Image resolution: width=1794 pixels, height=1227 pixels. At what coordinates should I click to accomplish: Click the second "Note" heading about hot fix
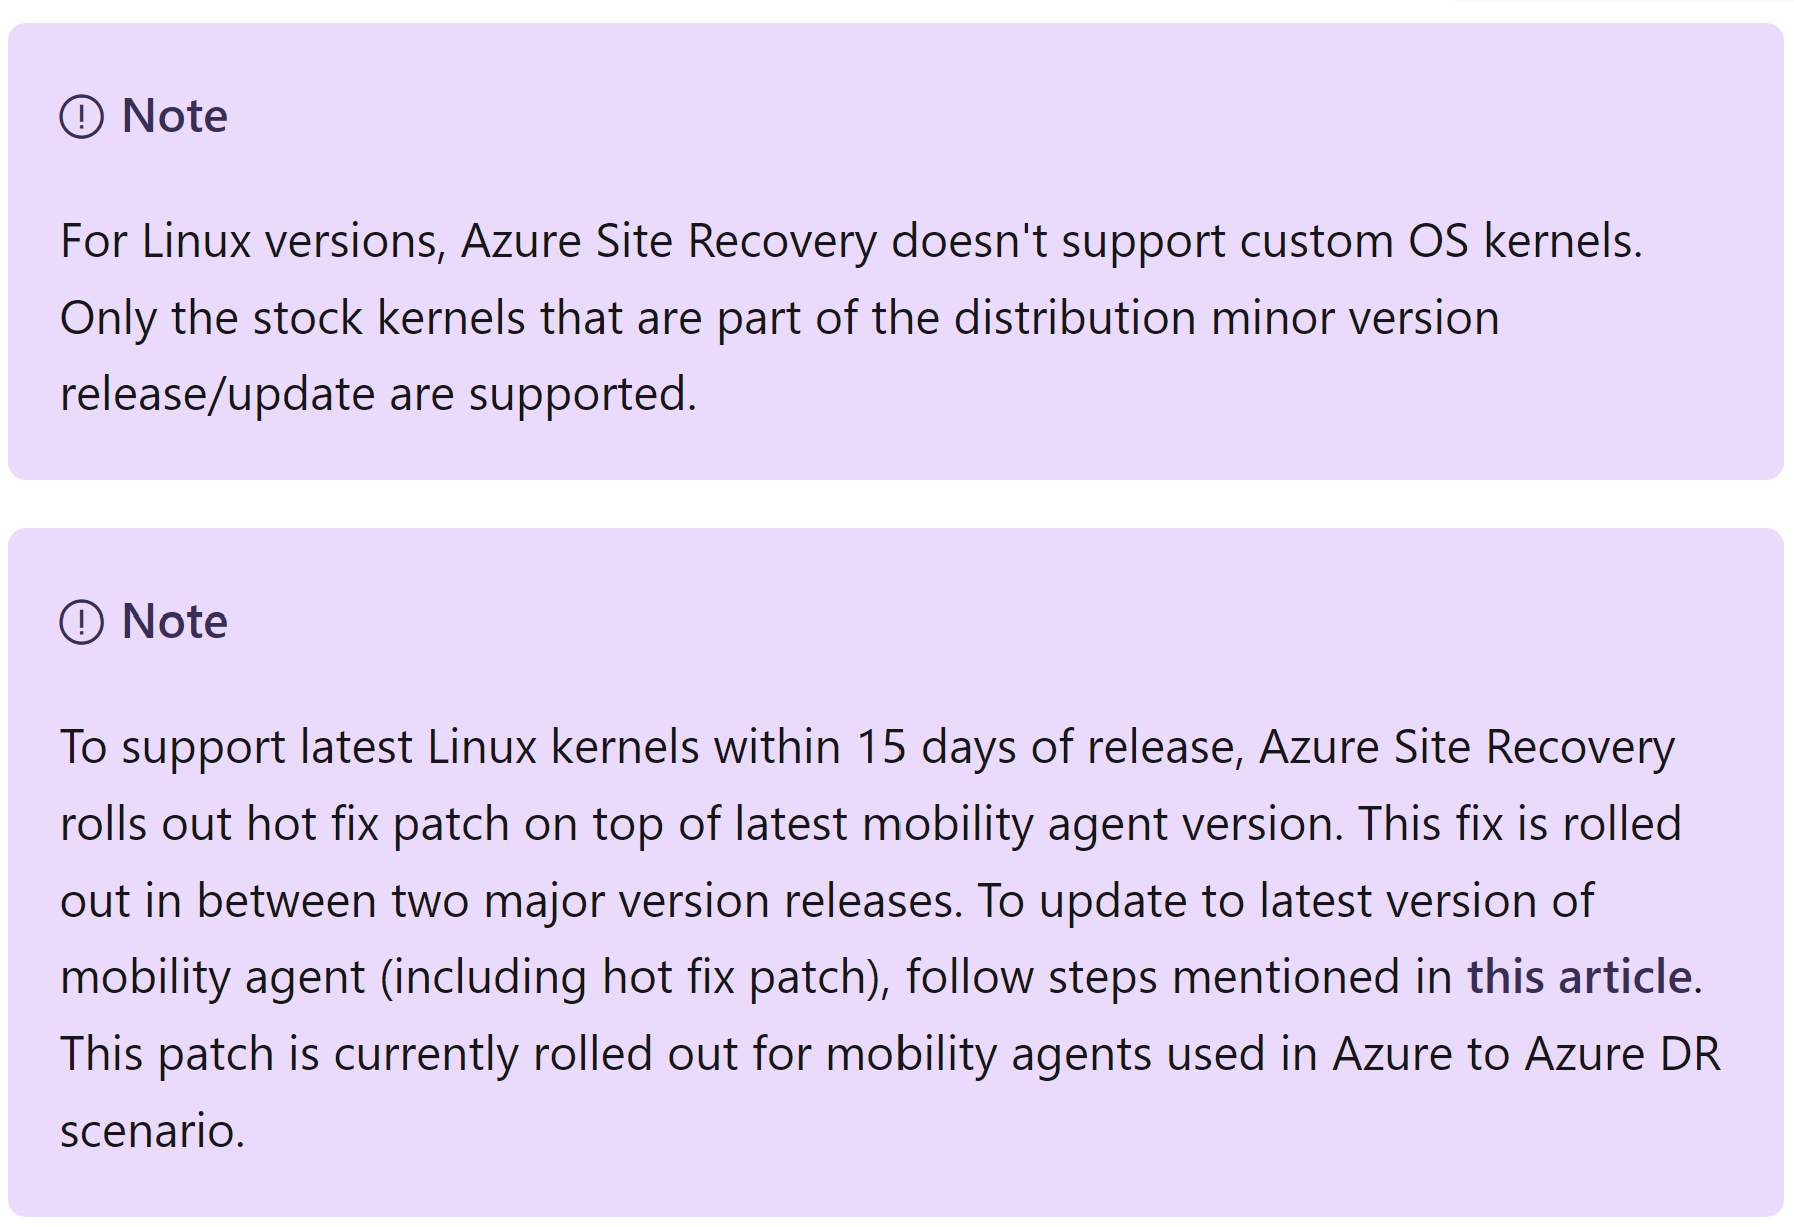click(x=174, y=622)
